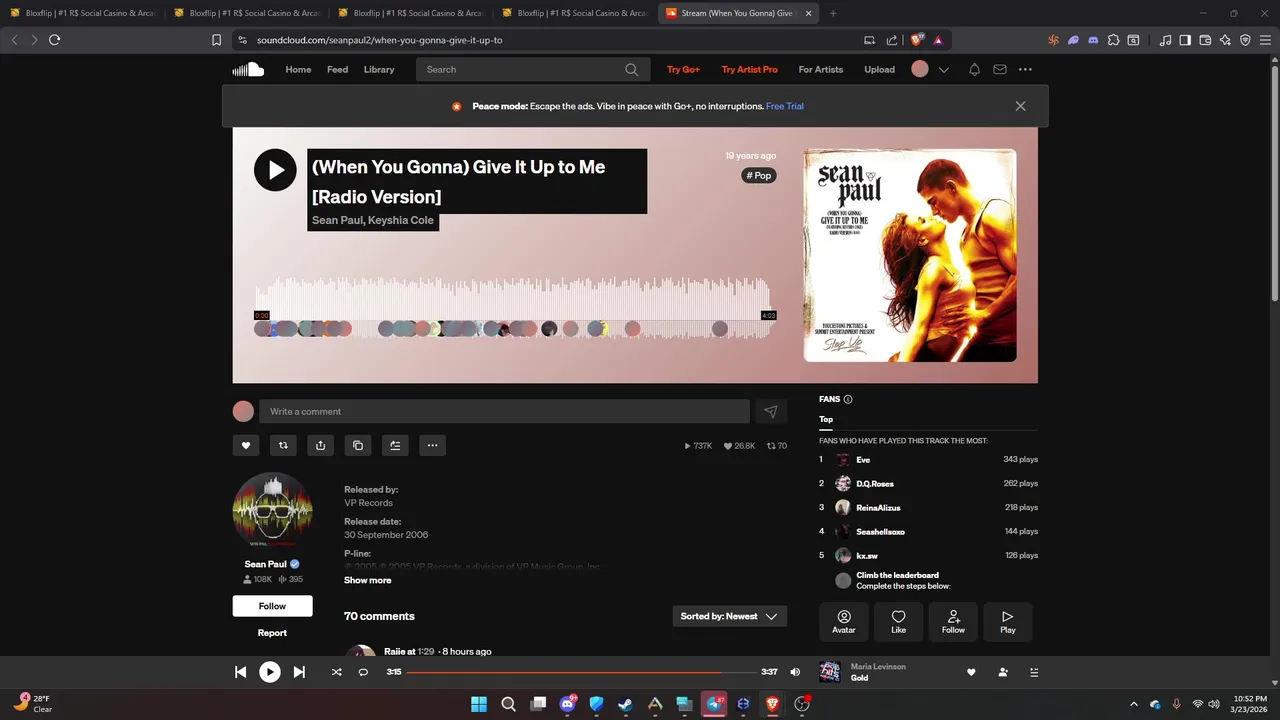Click the search magnifier icon

pos(631,69)
